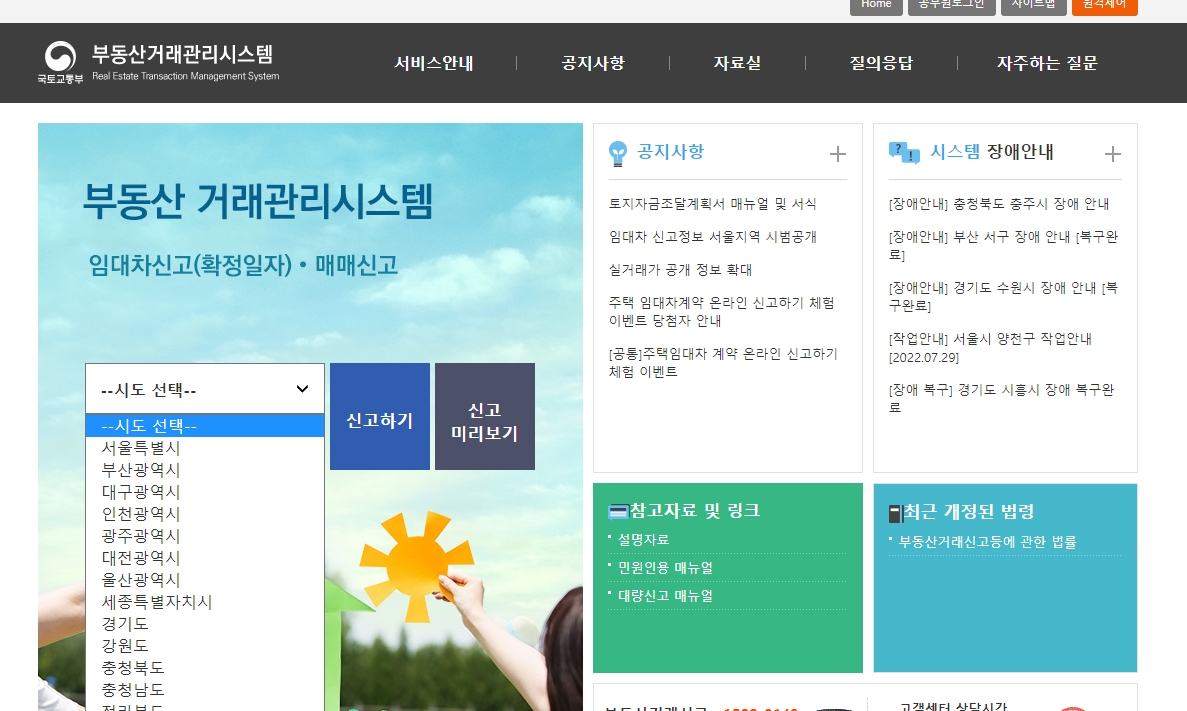This screenshot has height=711, width=1187.
Task: Open 서울시 양천구 작업안내 entry
Action: (x=990, y=348)
